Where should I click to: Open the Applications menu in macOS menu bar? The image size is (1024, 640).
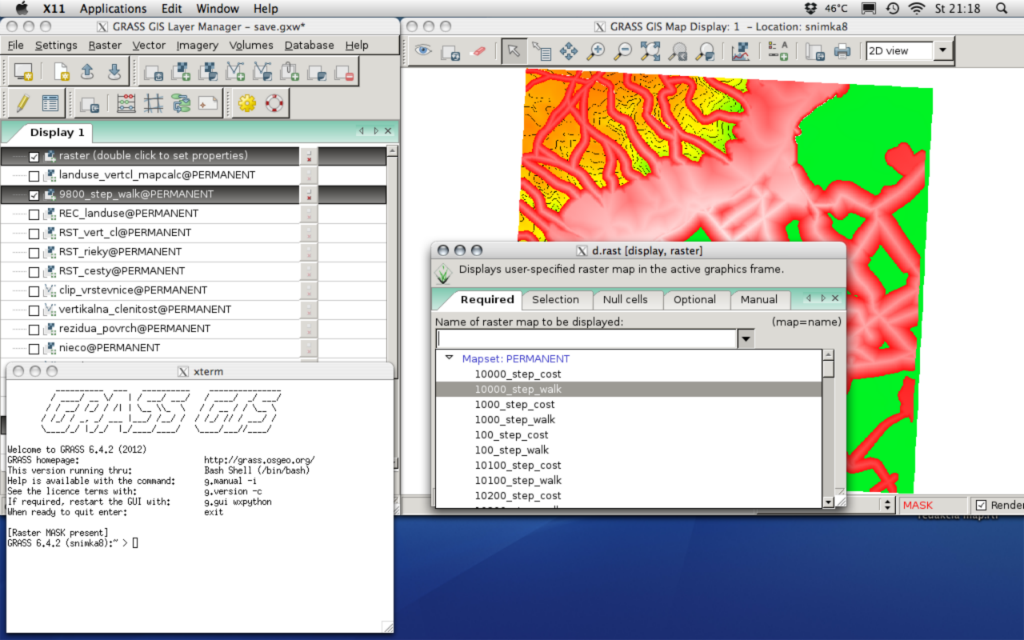tap(113, 8)
